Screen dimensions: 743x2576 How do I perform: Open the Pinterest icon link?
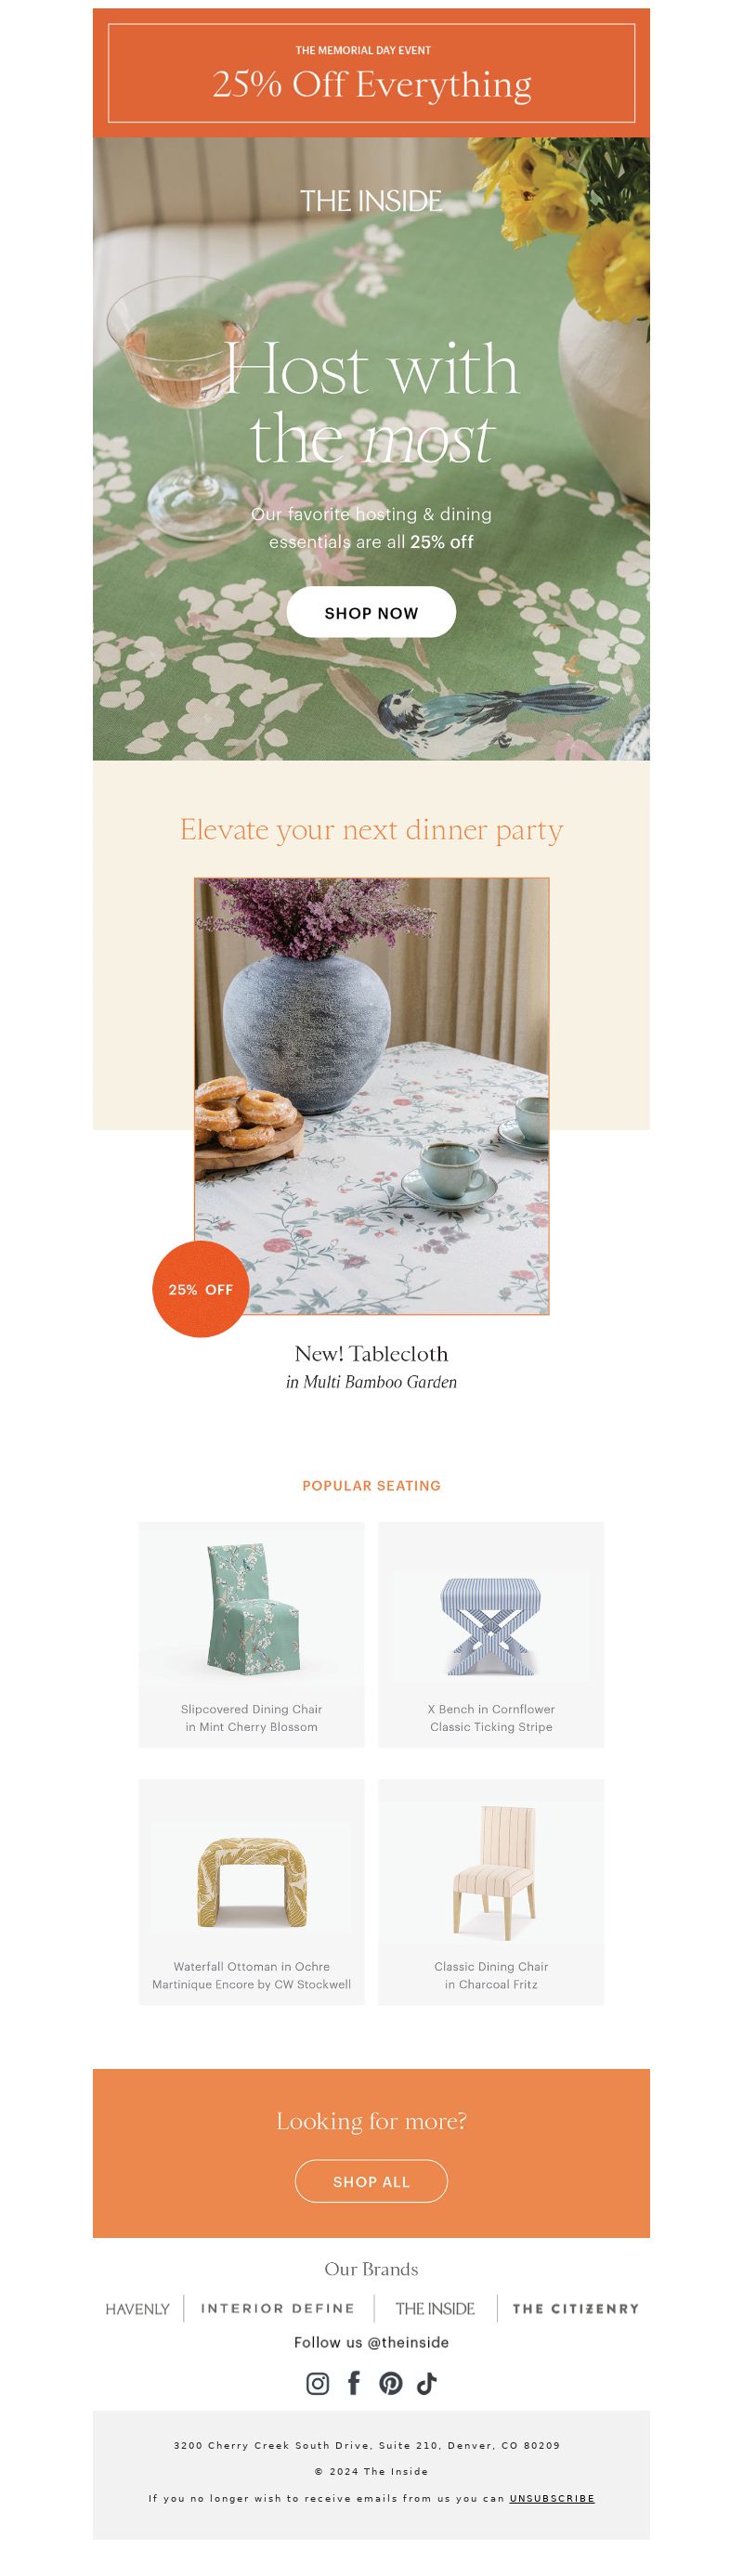point(391,2383)
